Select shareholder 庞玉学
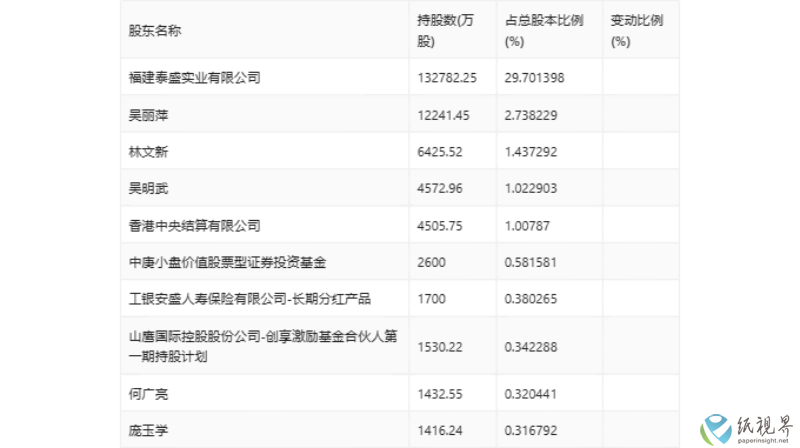Viewport: 800px width, 448px height. click(x=148, y=431)
